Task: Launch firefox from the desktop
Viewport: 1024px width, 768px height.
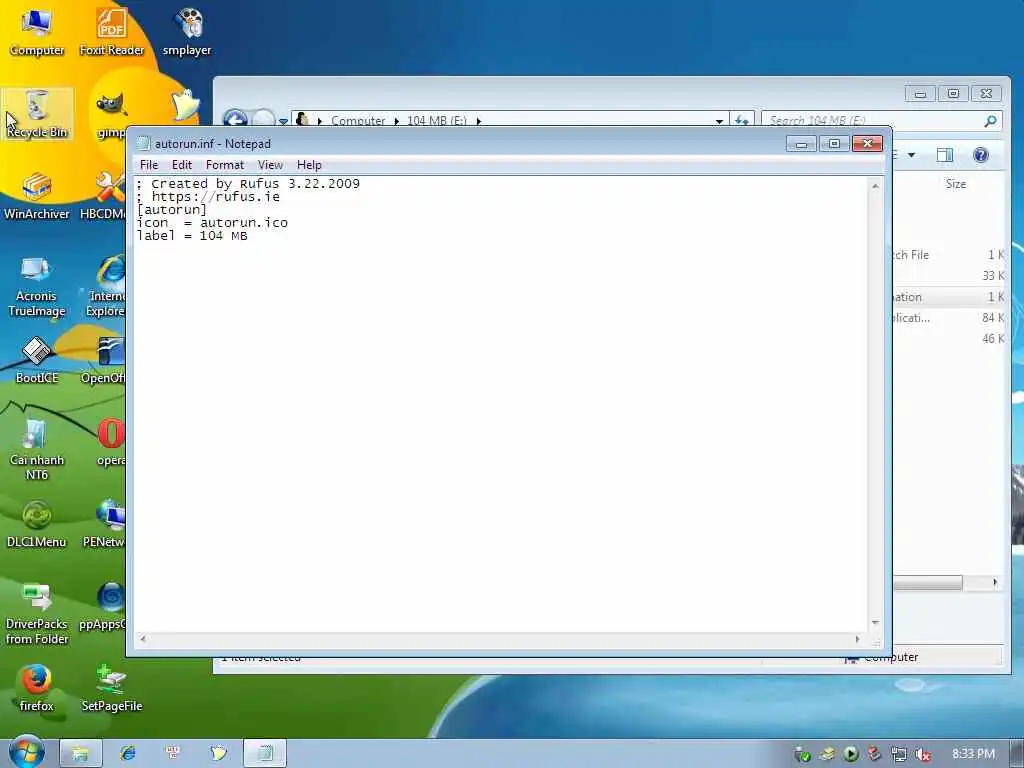Action: [37, 688]
